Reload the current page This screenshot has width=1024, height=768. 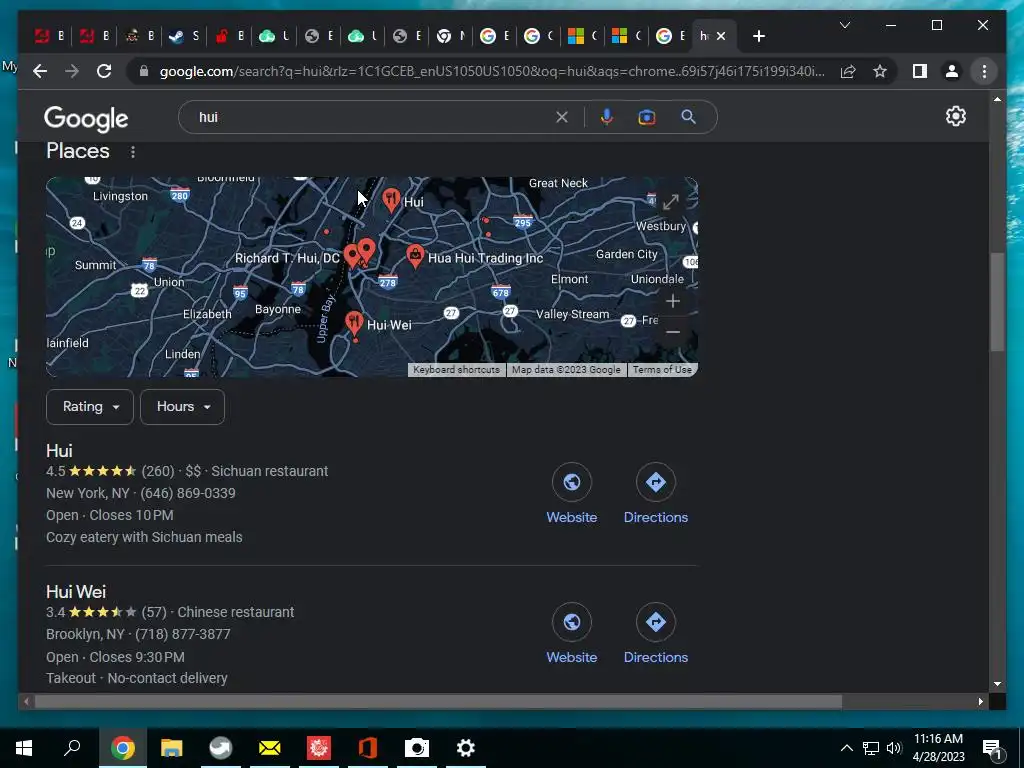[x=104, y=71]
